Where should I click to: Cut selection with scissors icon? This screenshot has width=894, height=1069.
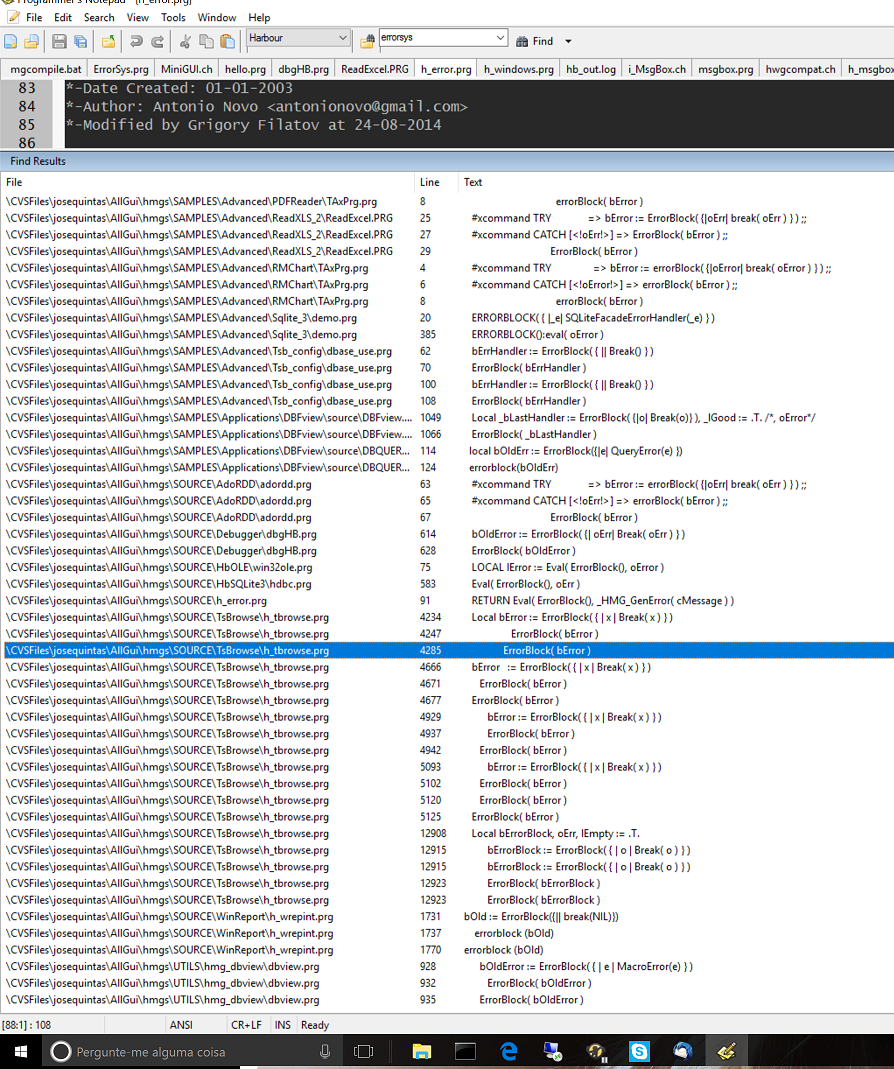tap(185, 41)
